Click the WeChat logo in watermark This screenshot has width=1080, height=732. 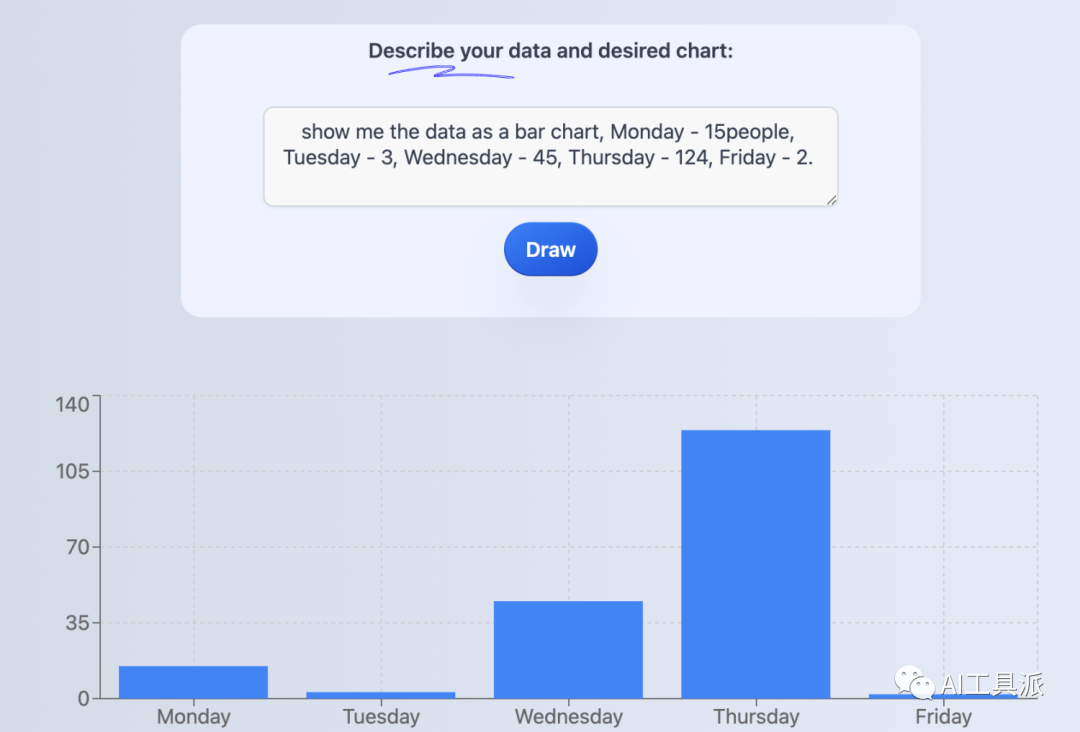[x=914, y=682]
